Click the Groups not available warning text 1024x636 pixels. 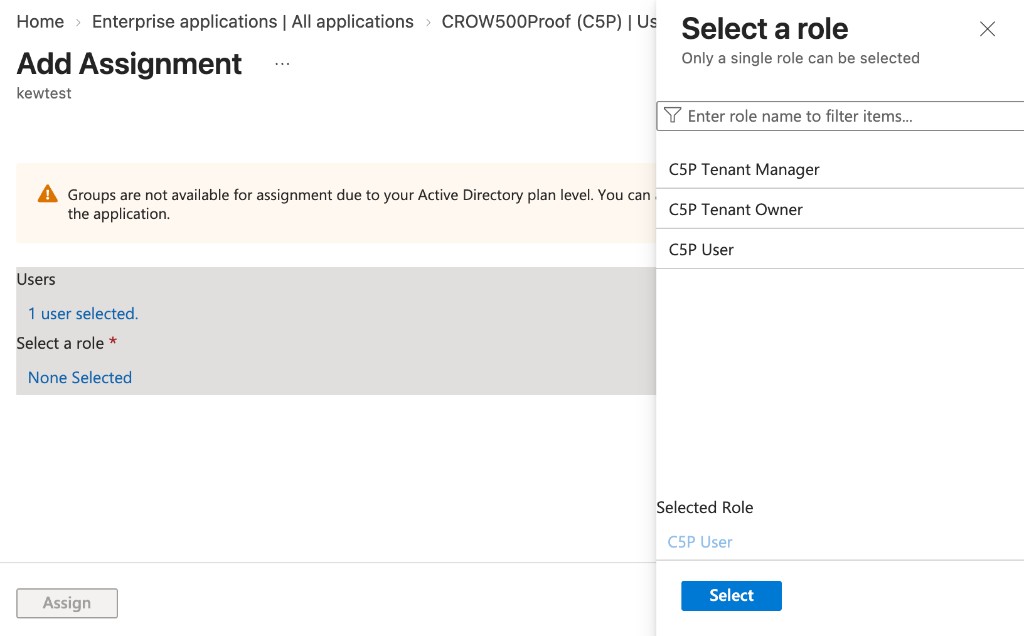(360, 204)
